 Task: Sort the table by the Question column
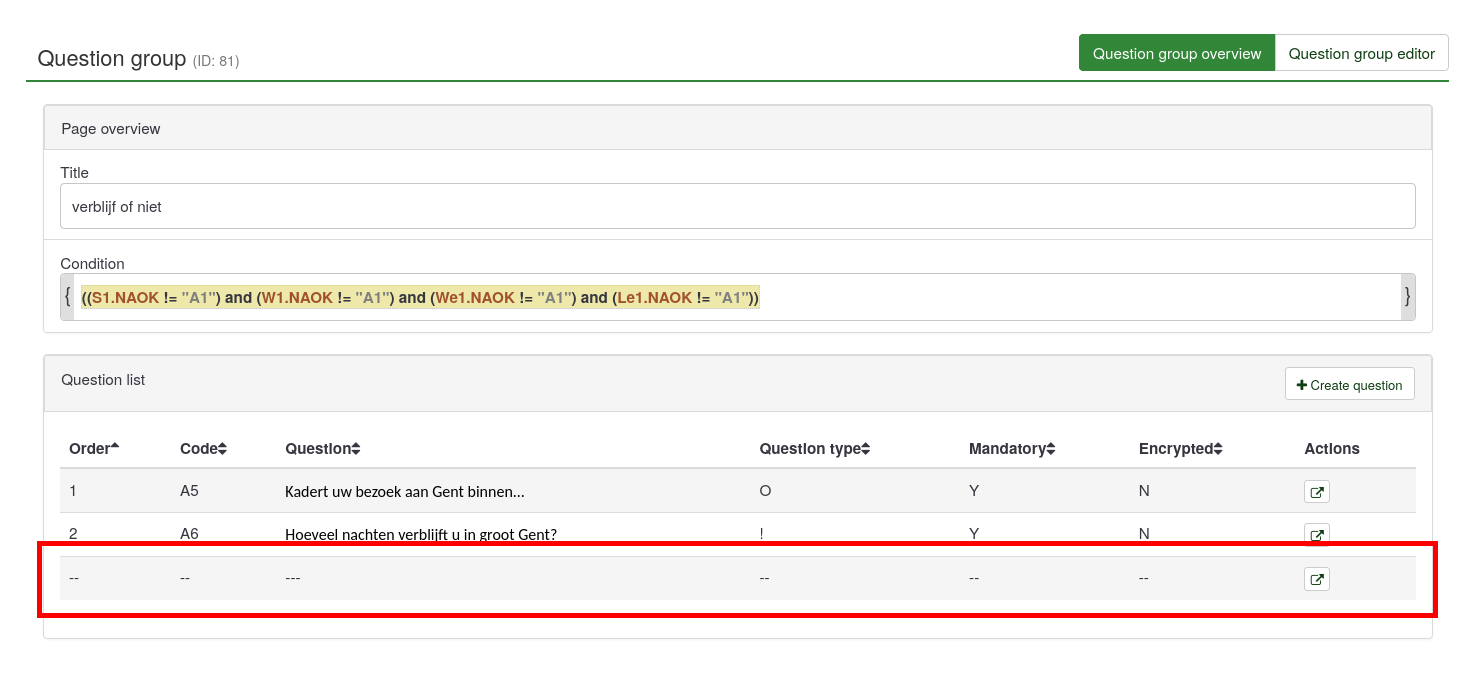click(x=355, y=450)
